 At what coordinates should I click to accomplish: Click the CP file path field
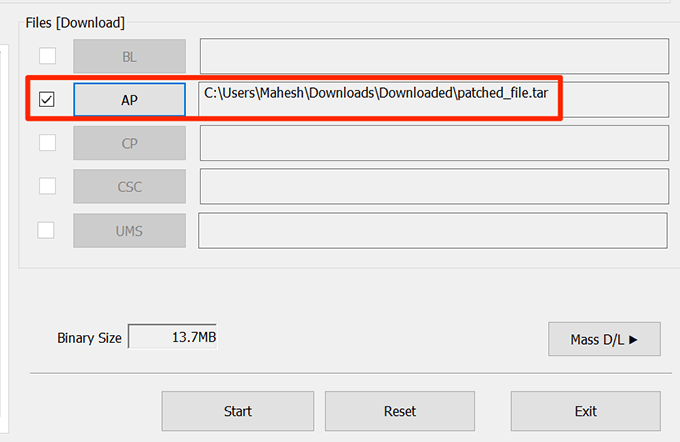(x=434, y=143)
